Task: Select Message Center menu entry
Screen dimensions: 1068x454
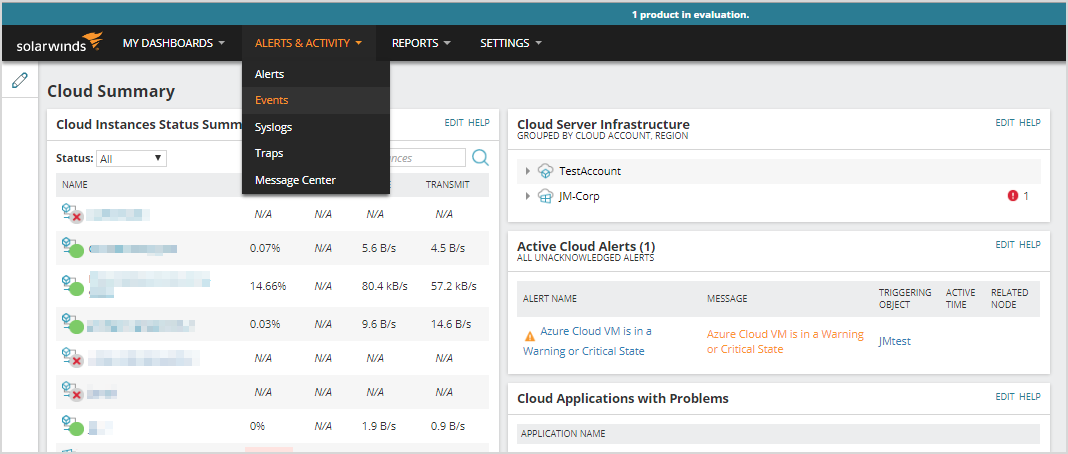Action: point(295,180)
